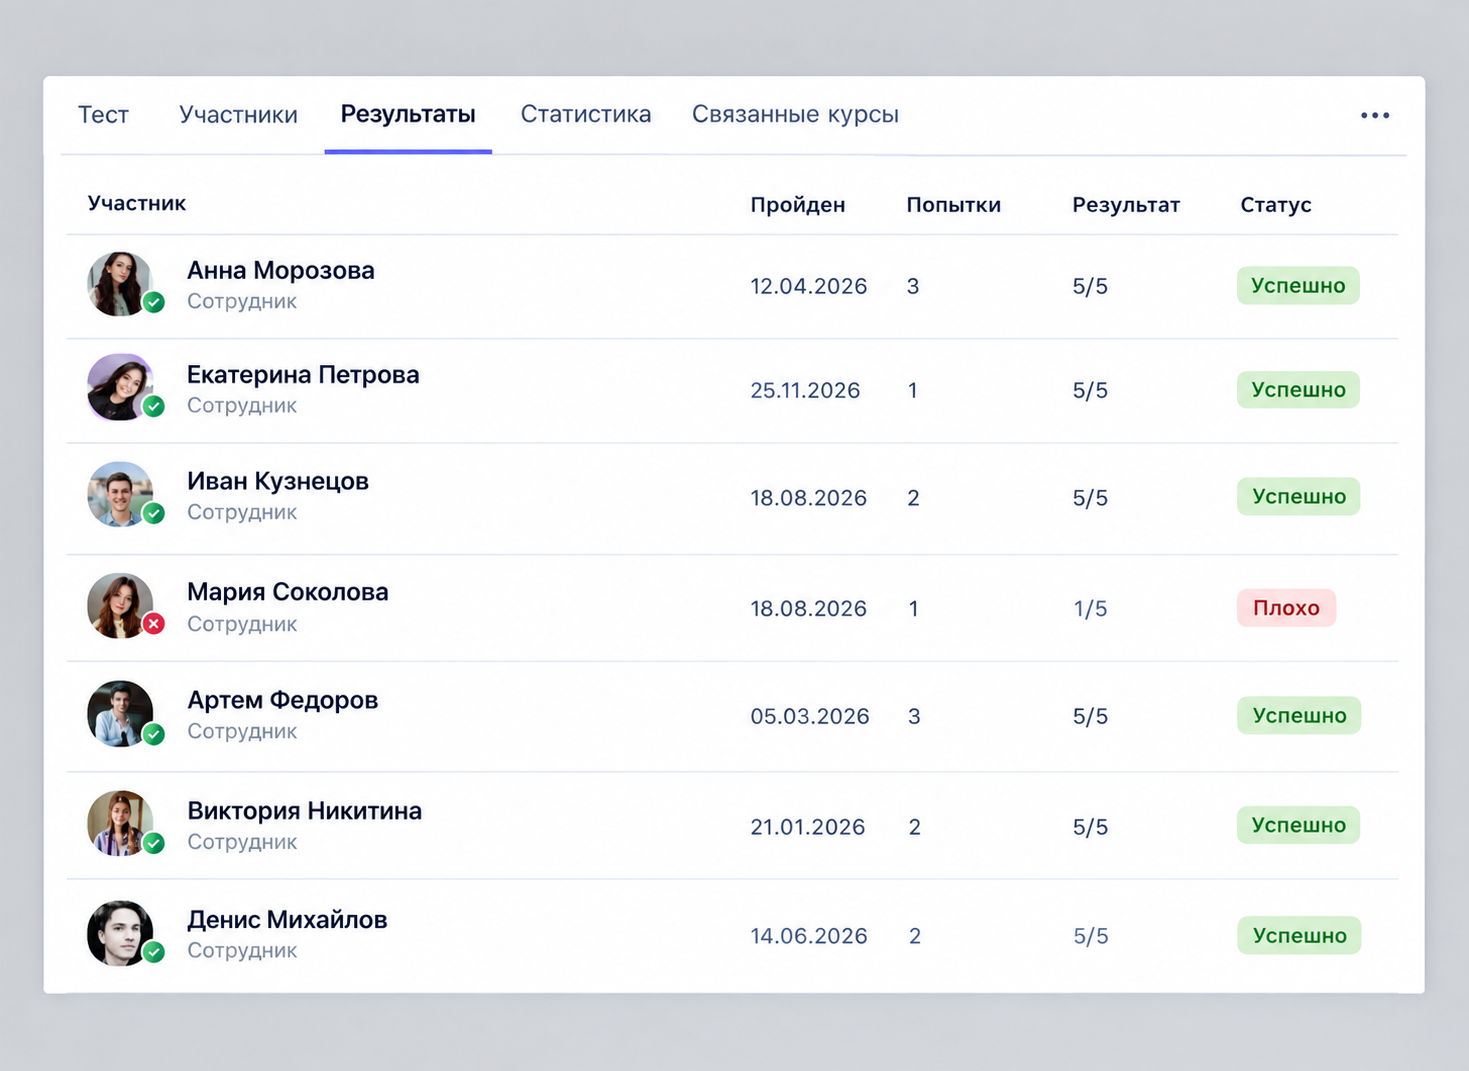Go to the Связанные курсы tab
This screenshot has width=1469, height=1071.
(x=795, y=115)
